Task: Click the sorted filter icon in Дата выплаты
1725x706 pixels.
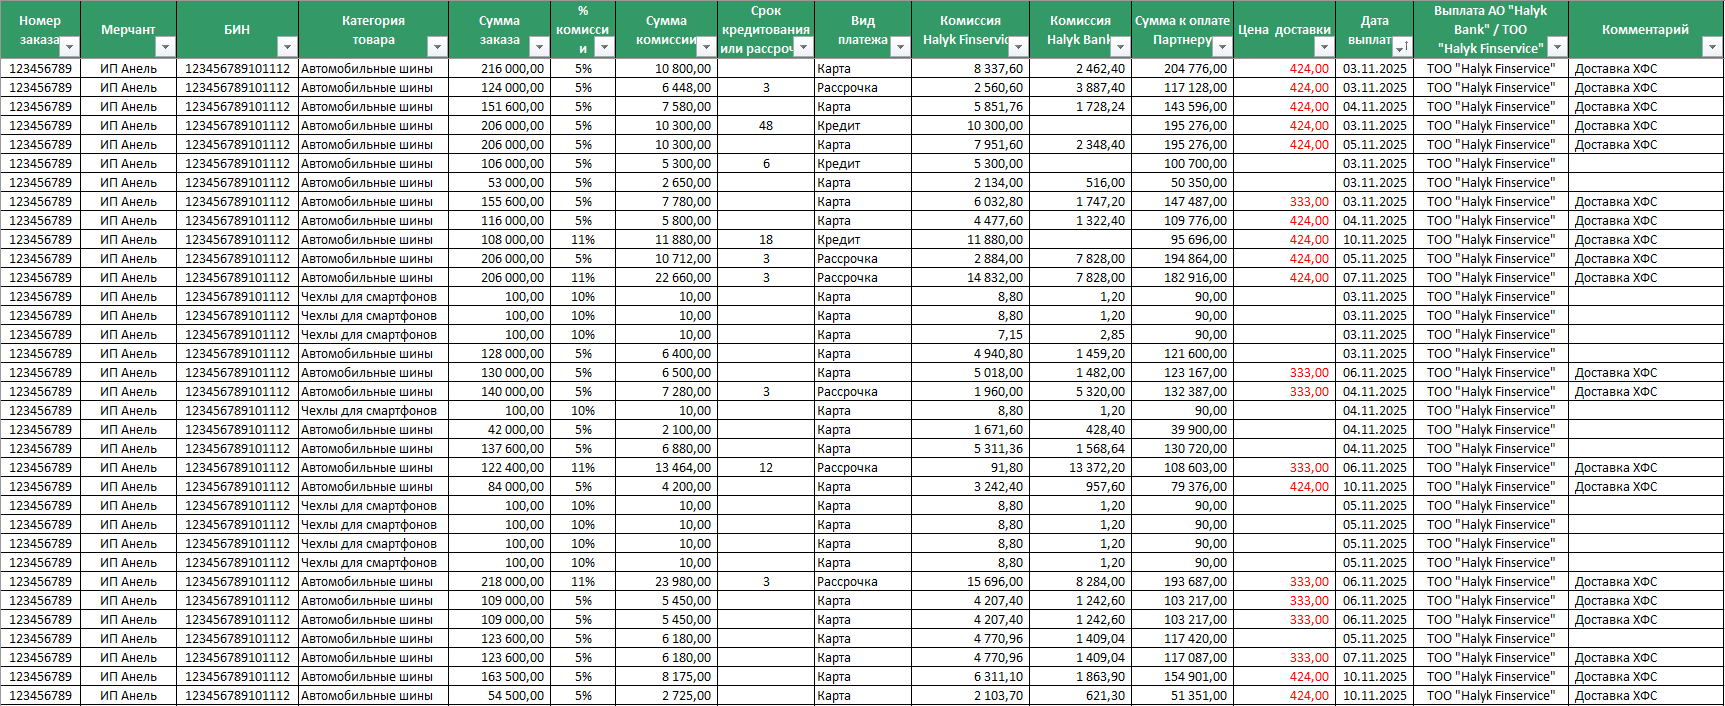Action: coord(1402,47)
